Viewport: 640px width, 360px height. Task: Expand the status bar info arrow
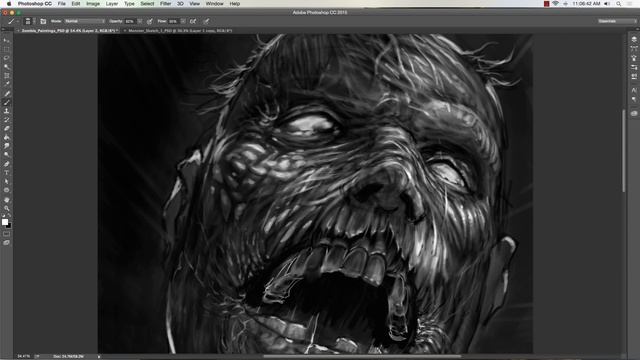(99, 356)
